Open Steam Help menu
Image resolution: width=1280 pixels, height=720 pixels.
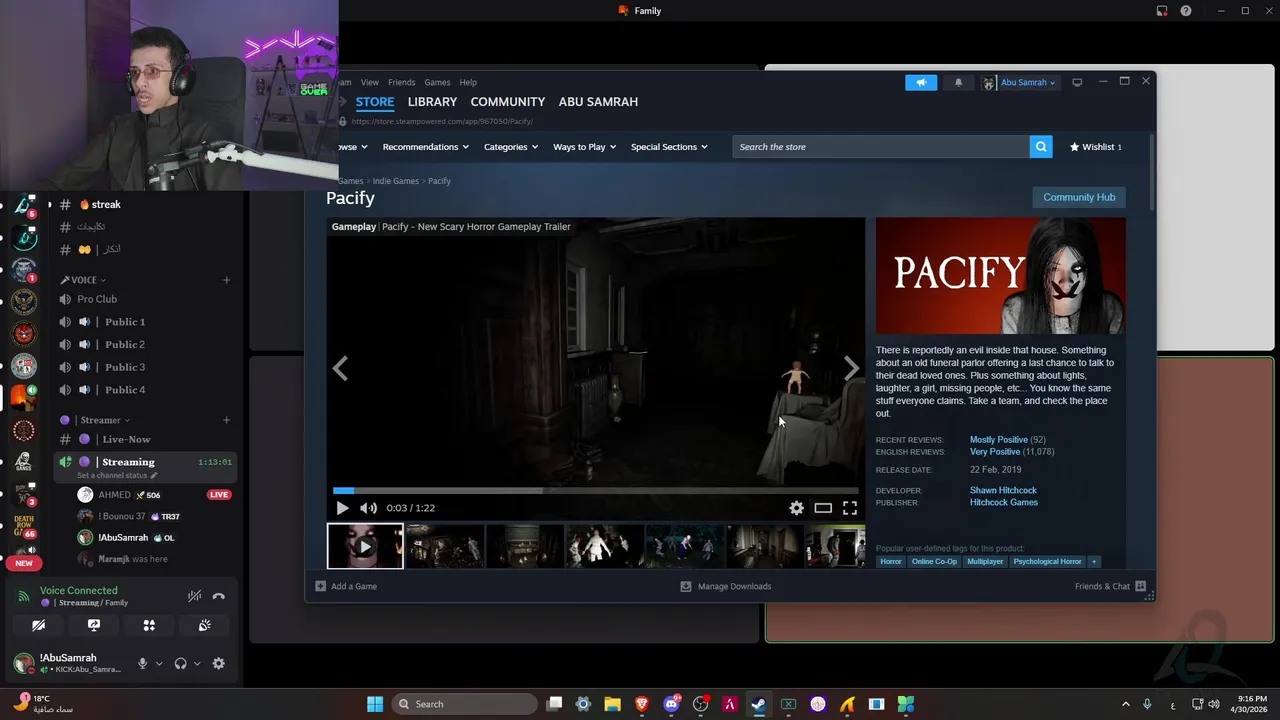click(x=468, y=82)
